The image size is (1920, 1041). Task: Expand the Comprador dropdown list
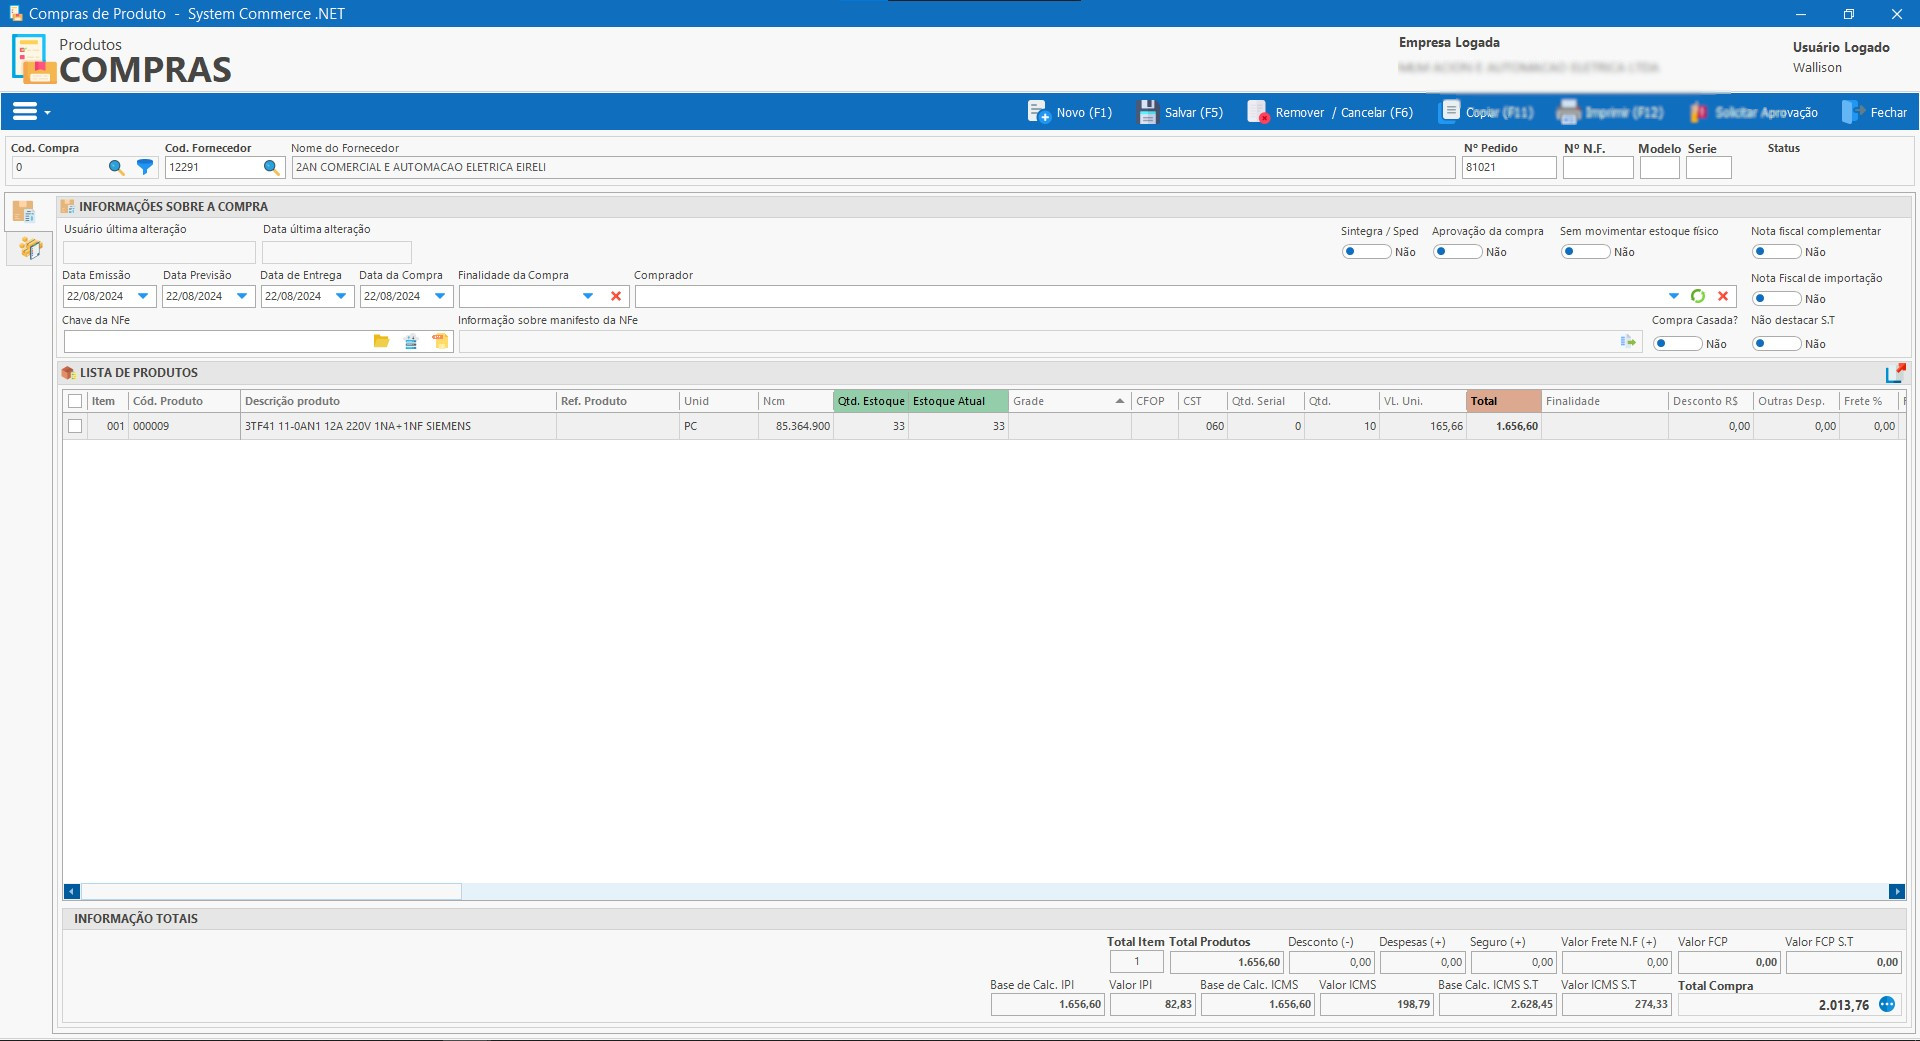tap(1673, 296)
